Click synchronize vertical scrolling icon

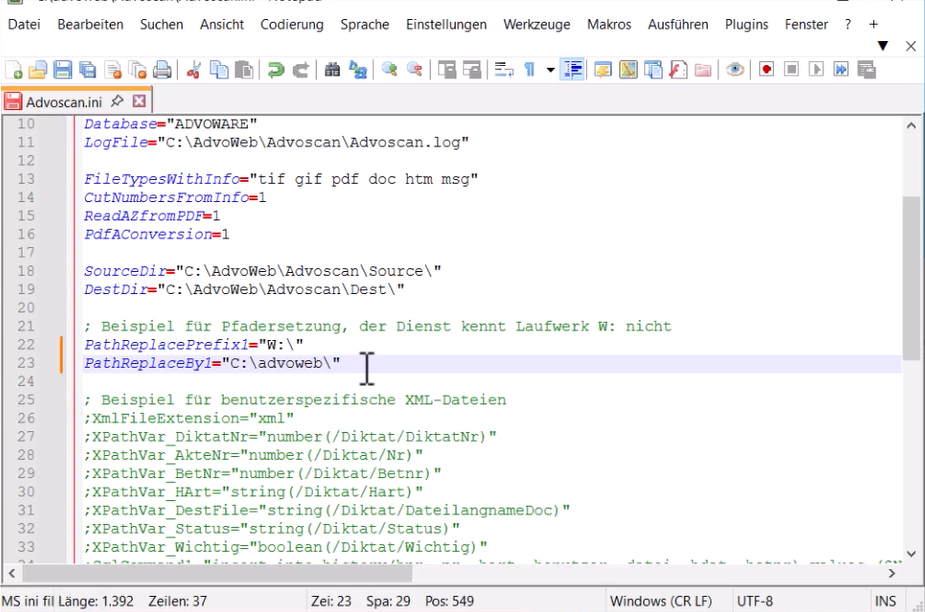coord(447,70)
